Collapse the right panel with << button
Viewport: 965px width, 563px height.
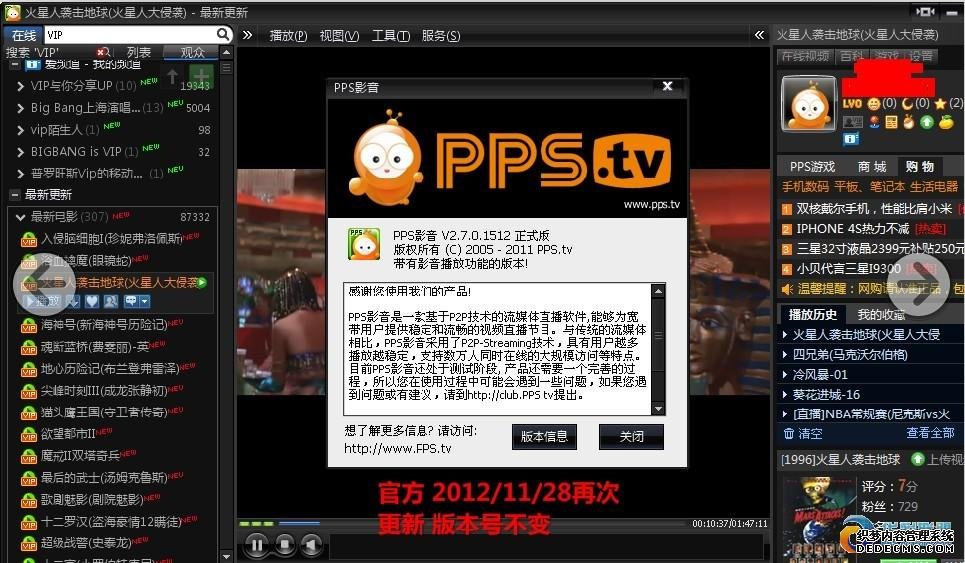(x=759, y=35)
